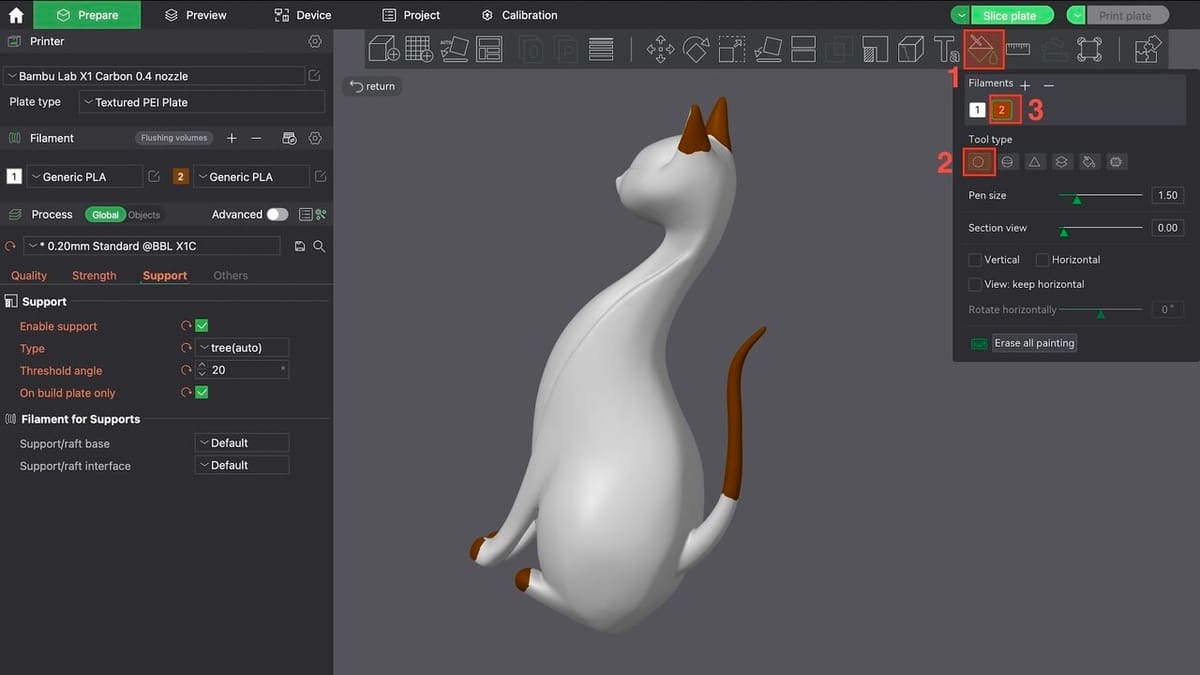Uncheck On build plate only
The image size is (1200, 675).
pos(202,393)
